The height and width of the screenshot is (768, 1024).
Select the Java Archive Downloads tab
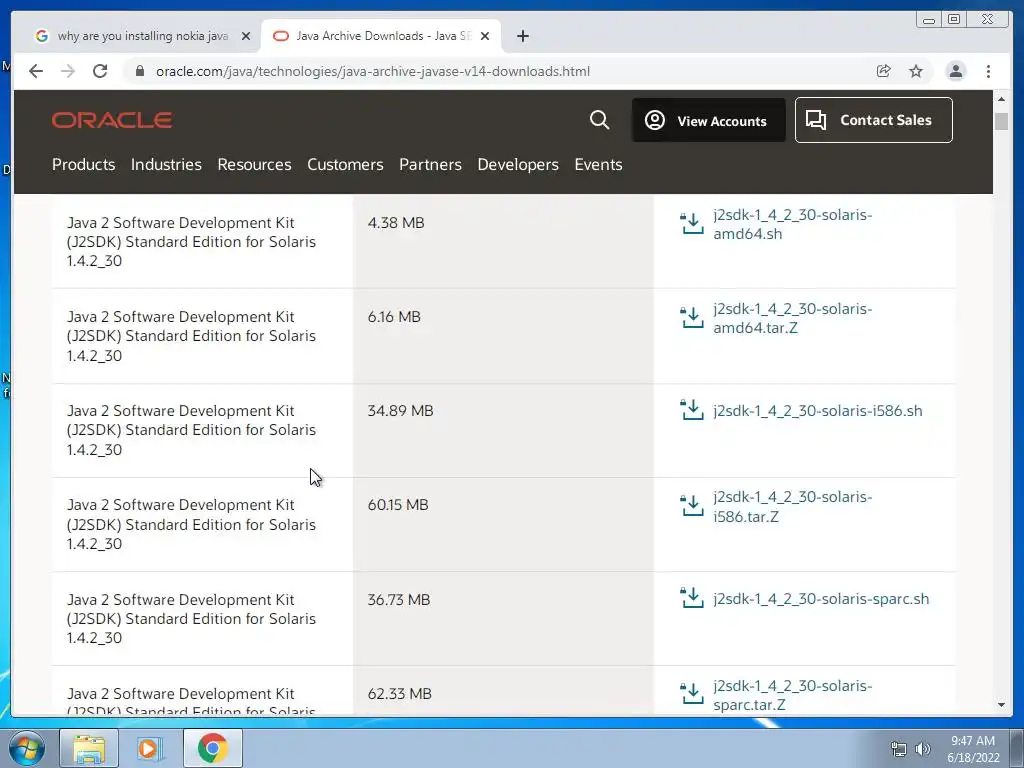(381, 36)
